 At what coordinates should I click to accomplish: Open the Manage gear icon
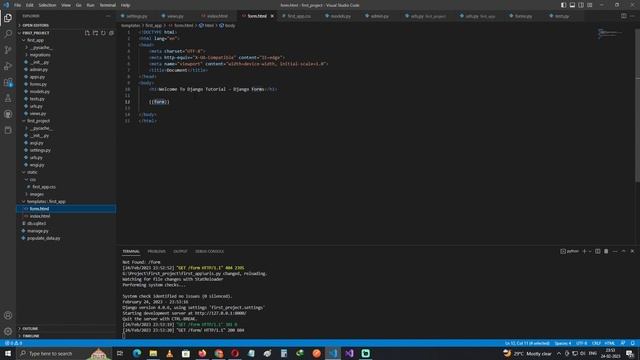pyautogui.click(x=8, y=331)
